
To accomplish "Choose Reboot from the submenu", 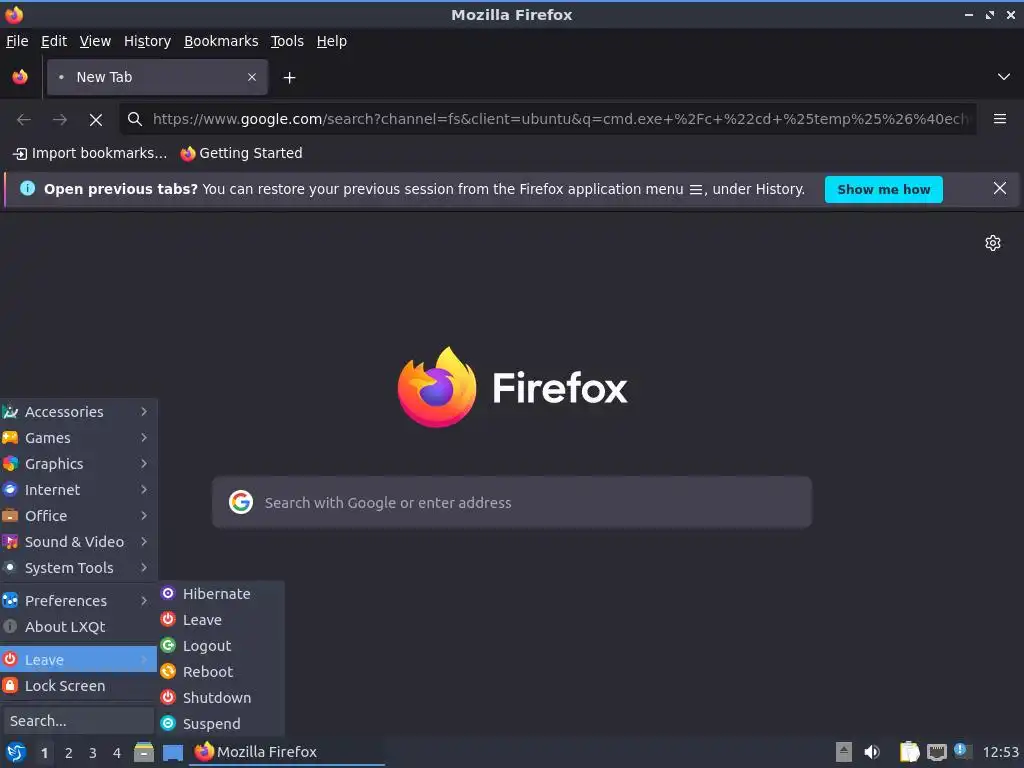I will 221,672.
